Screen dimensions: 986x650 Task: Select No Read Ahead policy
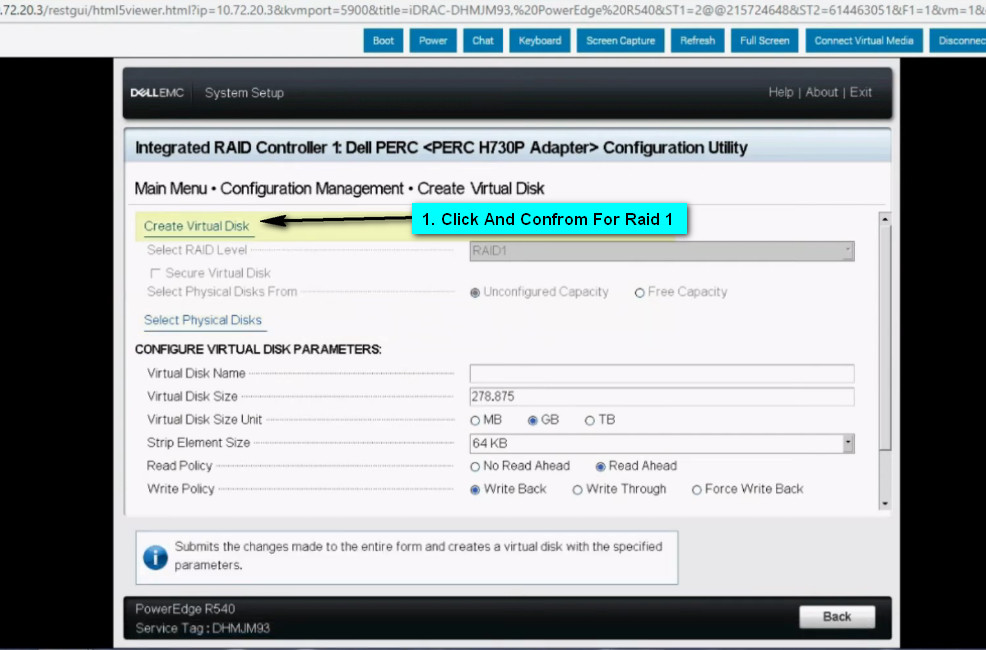pos(475,466)
